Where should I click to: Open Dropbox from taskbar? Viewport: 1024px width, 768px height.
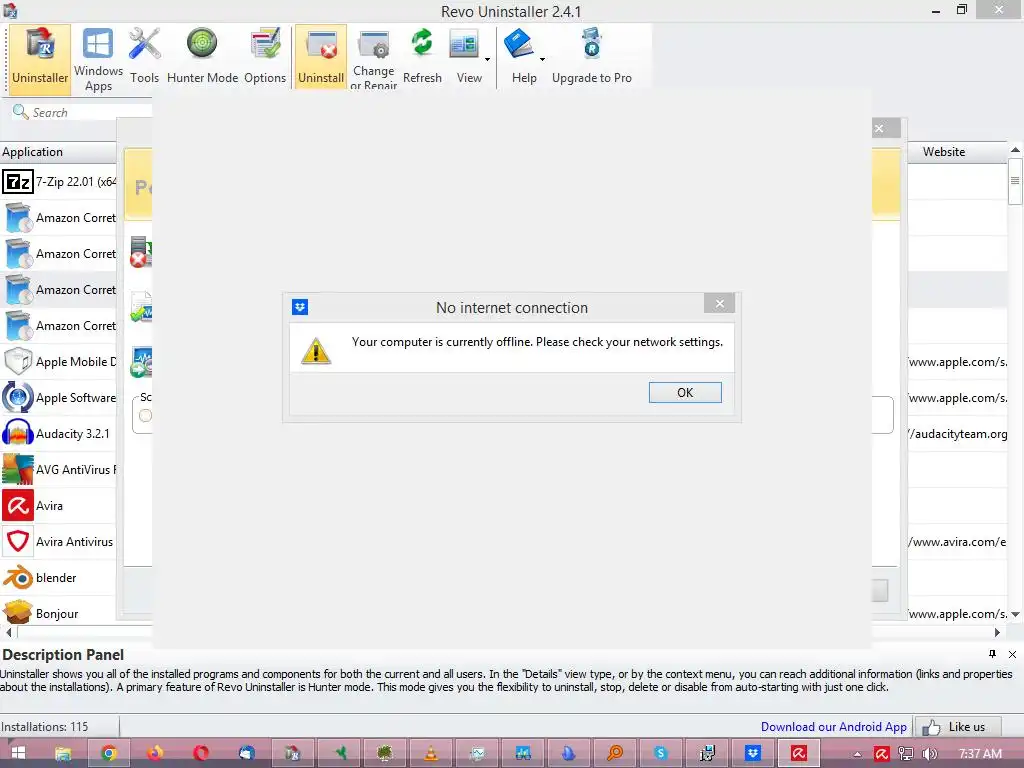point(752,753)
